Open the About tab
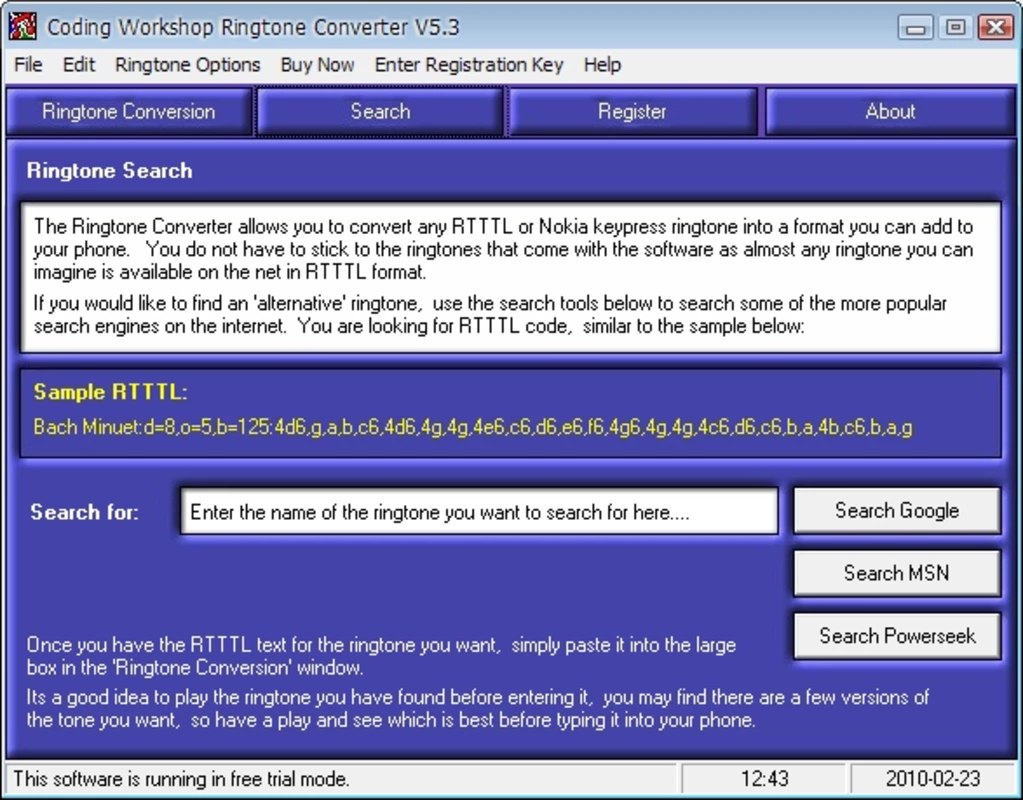The height and width of the screenshot is (800, 1023). click(890, 112)
